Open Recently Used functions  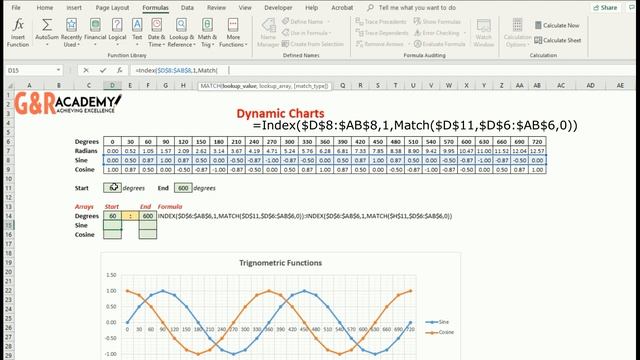tap(71, 33)
